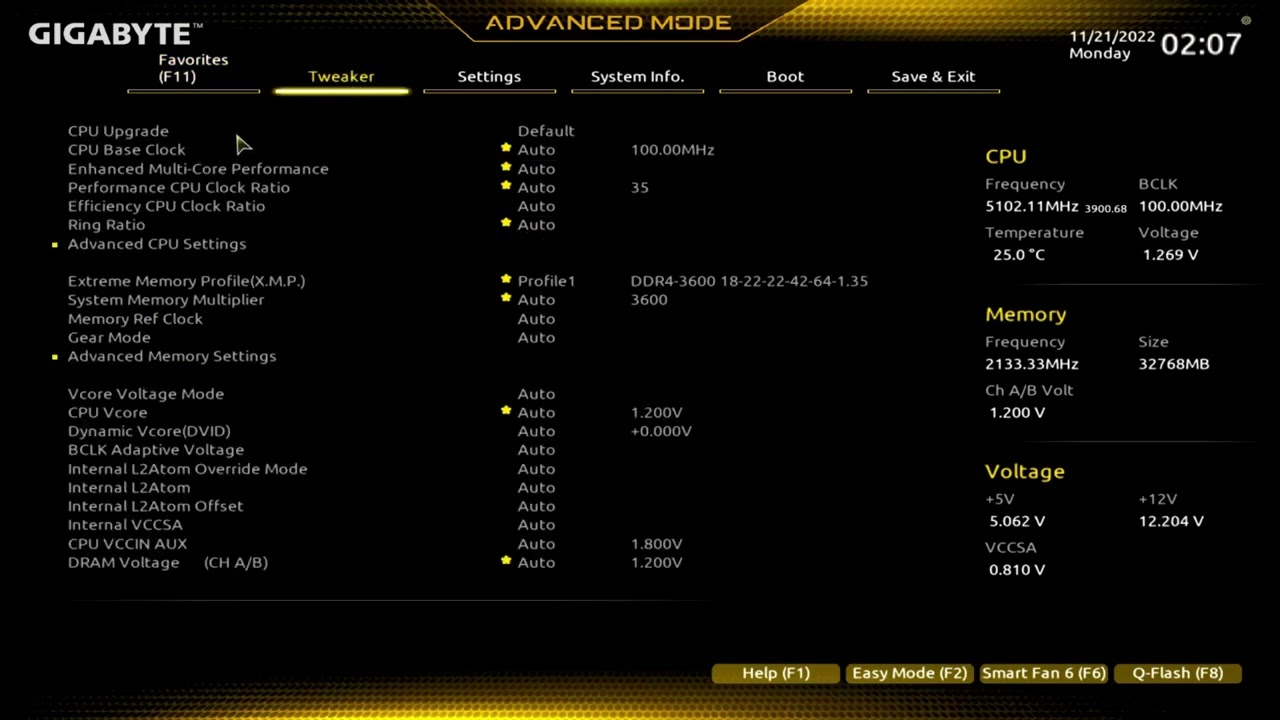Click star icon beside Extreme Memory Profile Profile1
The height and width of the screenshot is (720, 1280).
tap(506, 280)
